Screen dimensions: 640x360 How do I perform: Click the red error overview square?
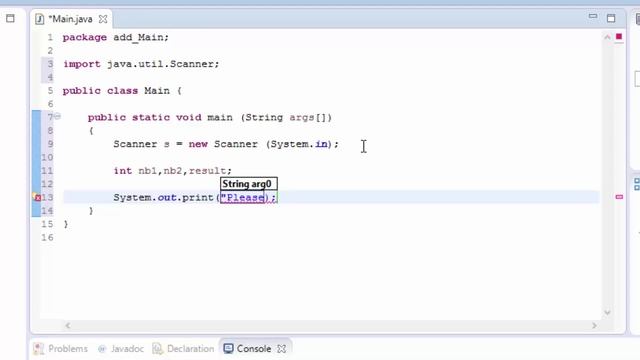click(619, 37)
